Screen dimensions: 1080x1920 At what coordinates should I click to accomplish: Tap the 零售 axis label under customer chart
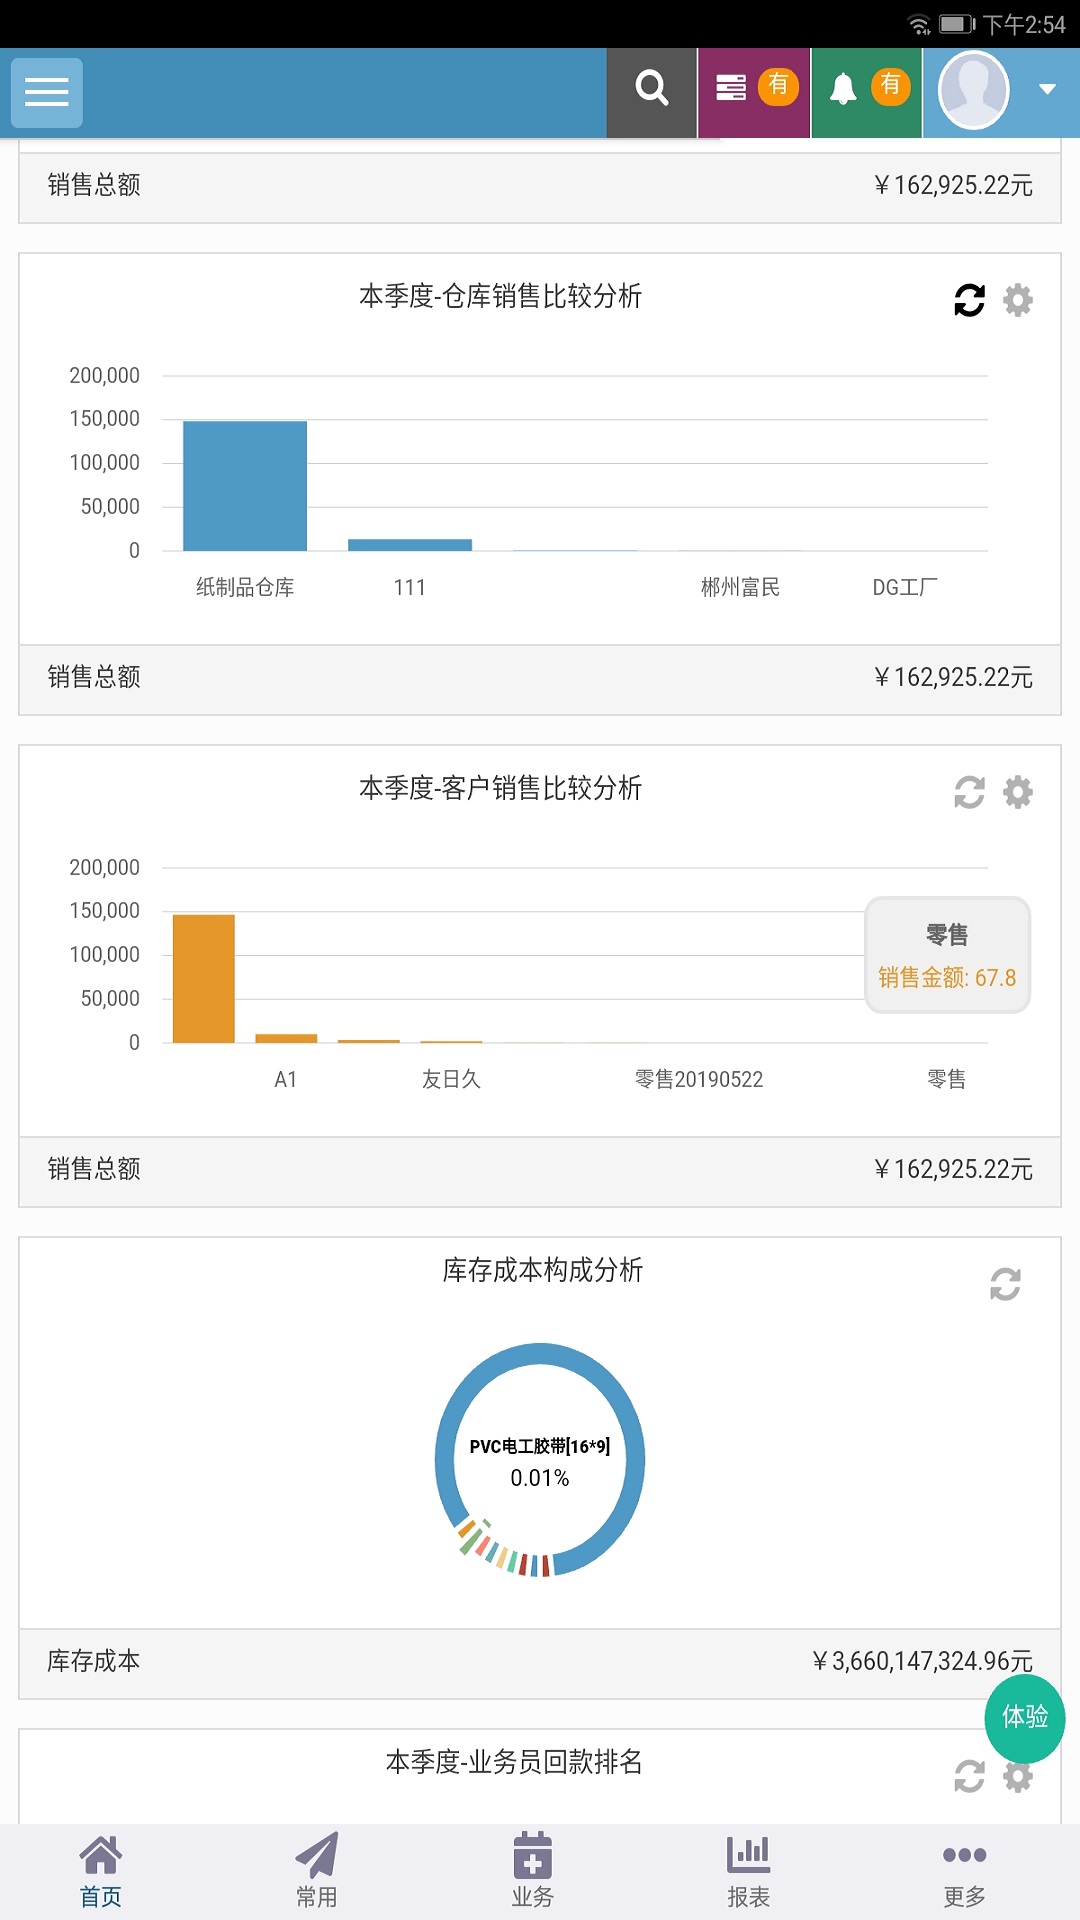[x=946, y=1079]
